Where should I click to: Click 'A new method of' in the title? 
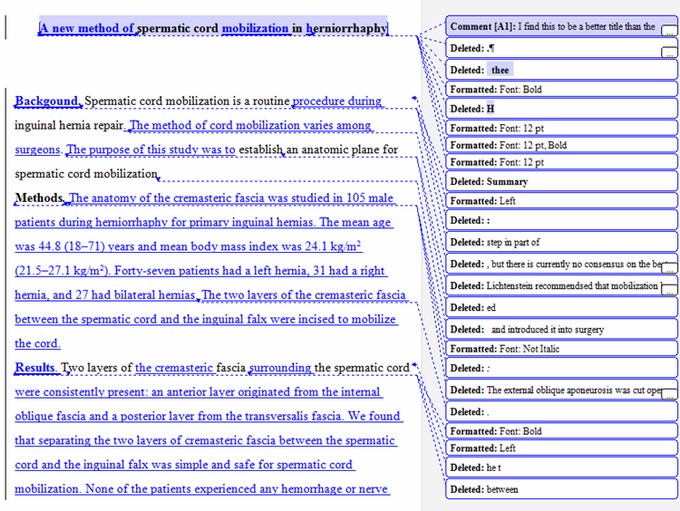click(87, 28)
